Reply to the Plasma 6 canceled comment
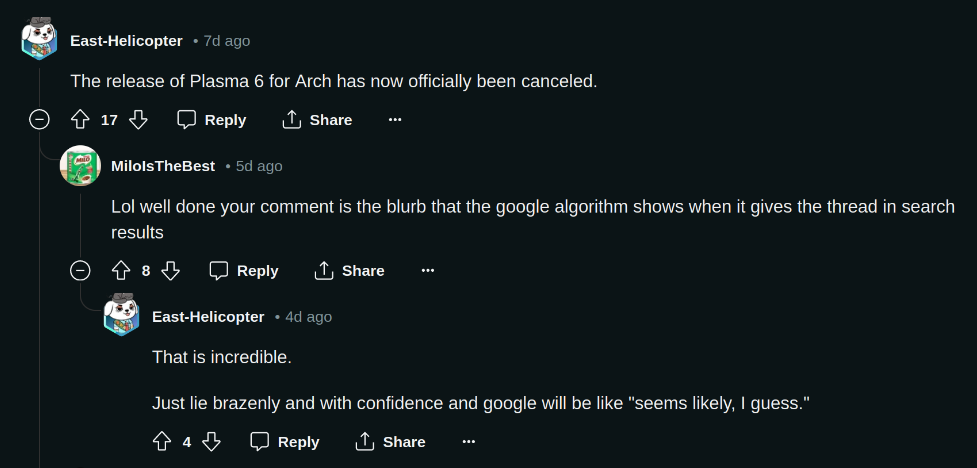This screenshot has height=468, width=977. (212, 120)
